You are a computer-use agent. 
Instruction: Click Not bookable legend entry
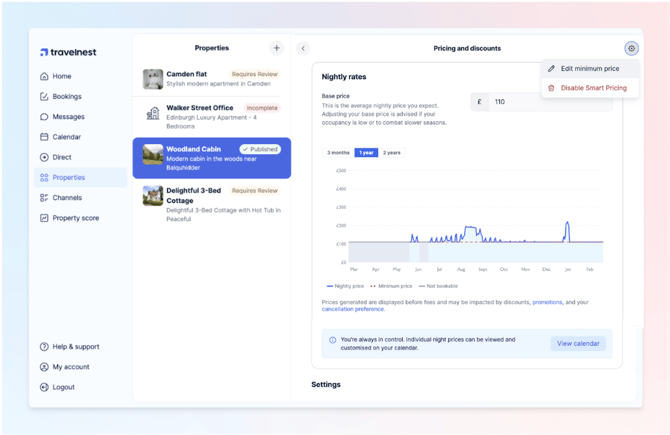pyautogui.click(x=438, y=286)
